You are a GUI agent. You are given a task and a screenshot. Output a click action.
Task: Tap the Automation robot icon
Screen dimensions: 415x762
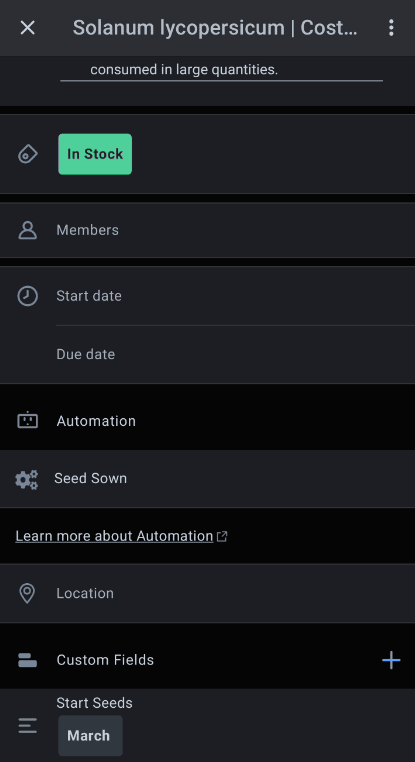pos(28,421)
